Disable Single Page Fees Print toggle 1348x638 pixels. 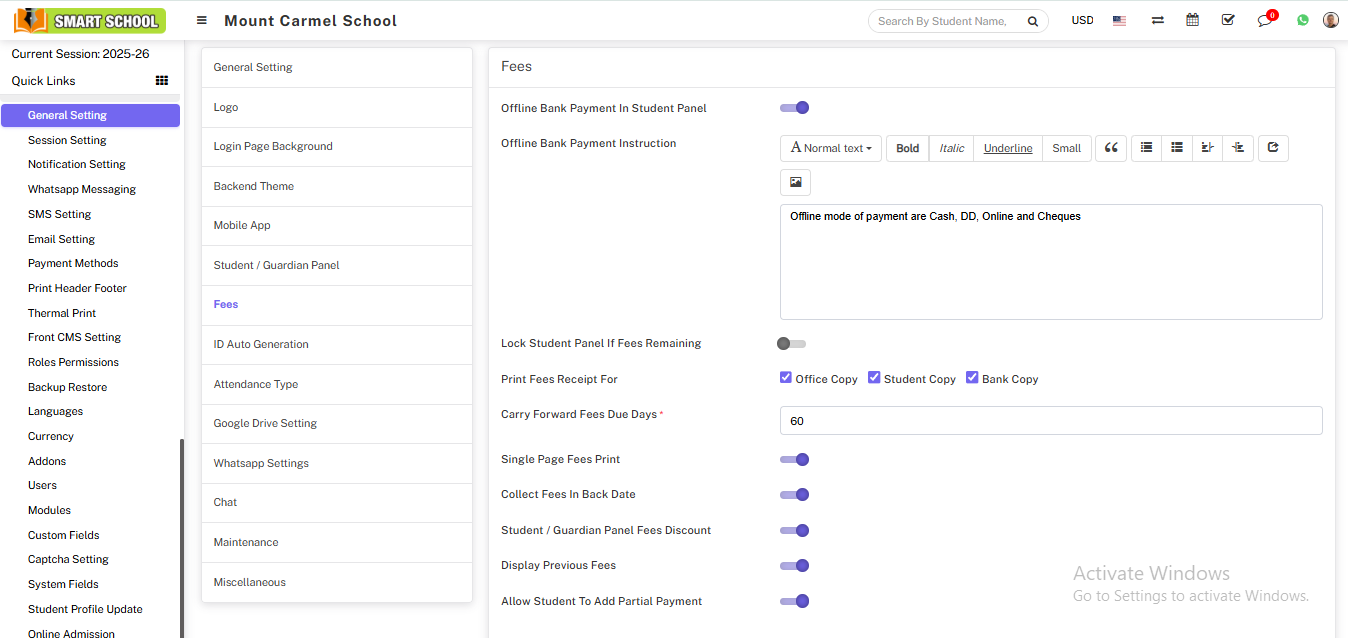794,460
